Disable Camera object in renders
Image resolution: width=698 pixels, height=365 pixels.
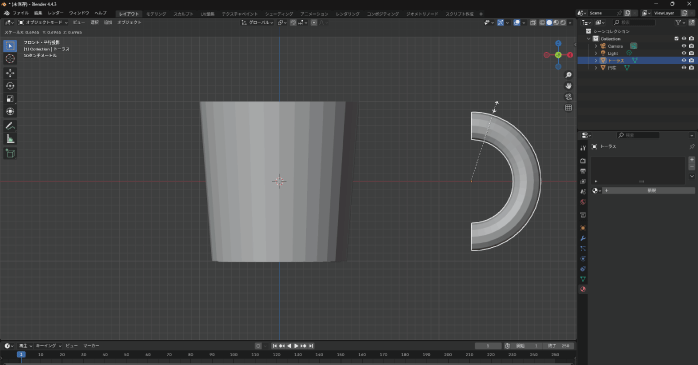click(691, 46)
